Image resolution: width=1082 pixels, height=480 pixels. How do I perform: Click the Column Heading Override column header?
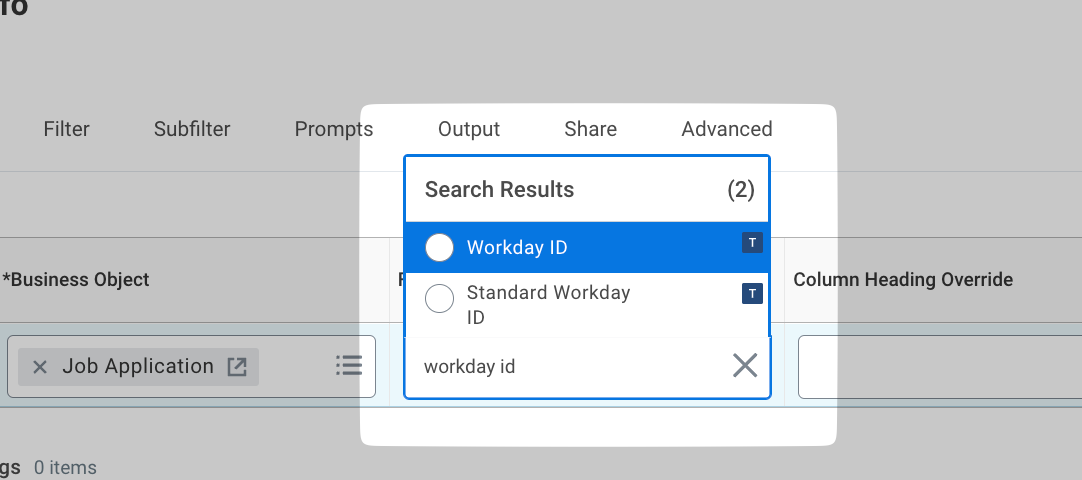tap(903, 280)
